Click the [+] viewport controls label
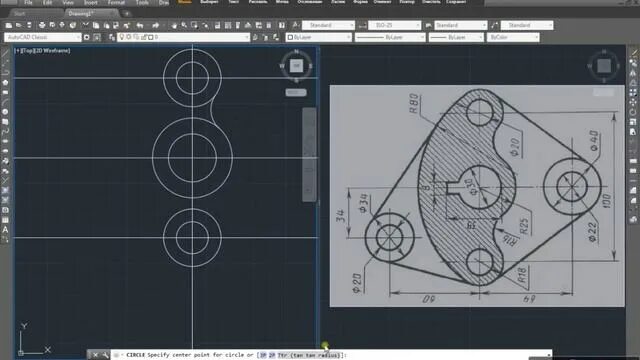Screen dimensions: 640x360 tap(17, 51)
